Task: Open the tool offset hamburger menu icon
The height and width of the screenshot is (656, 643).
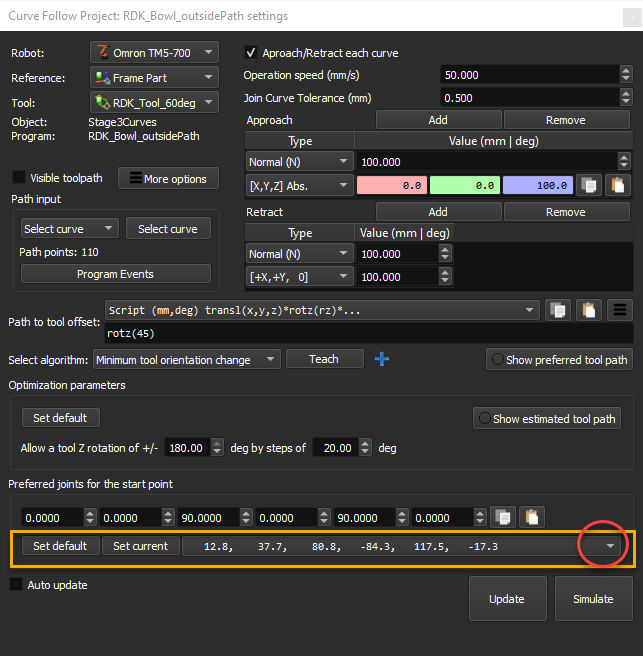Action: [x=620, y=310]
